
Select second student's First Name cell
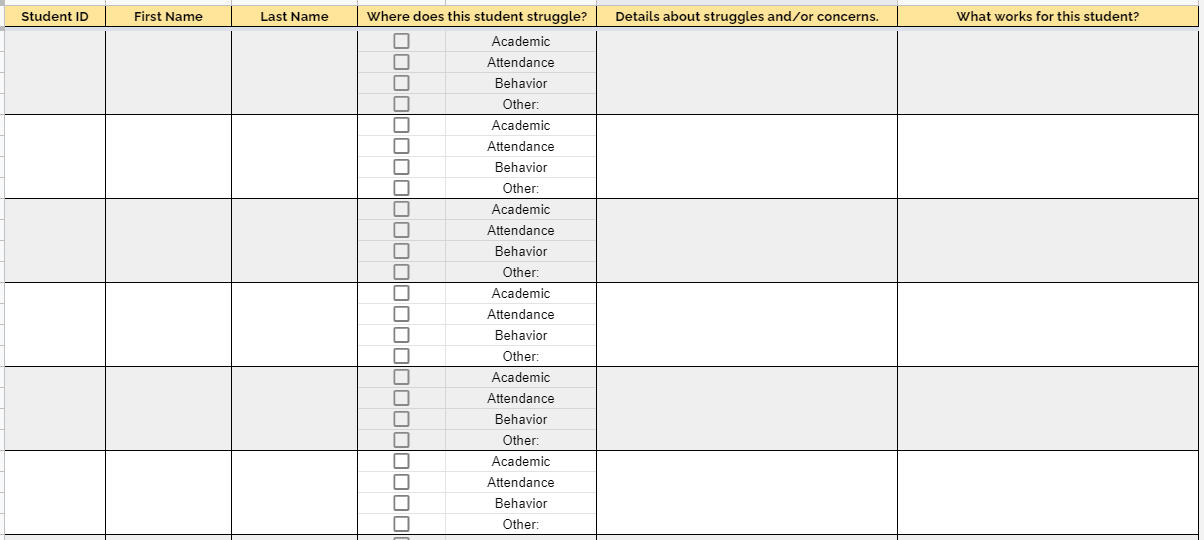pos(168,156)
